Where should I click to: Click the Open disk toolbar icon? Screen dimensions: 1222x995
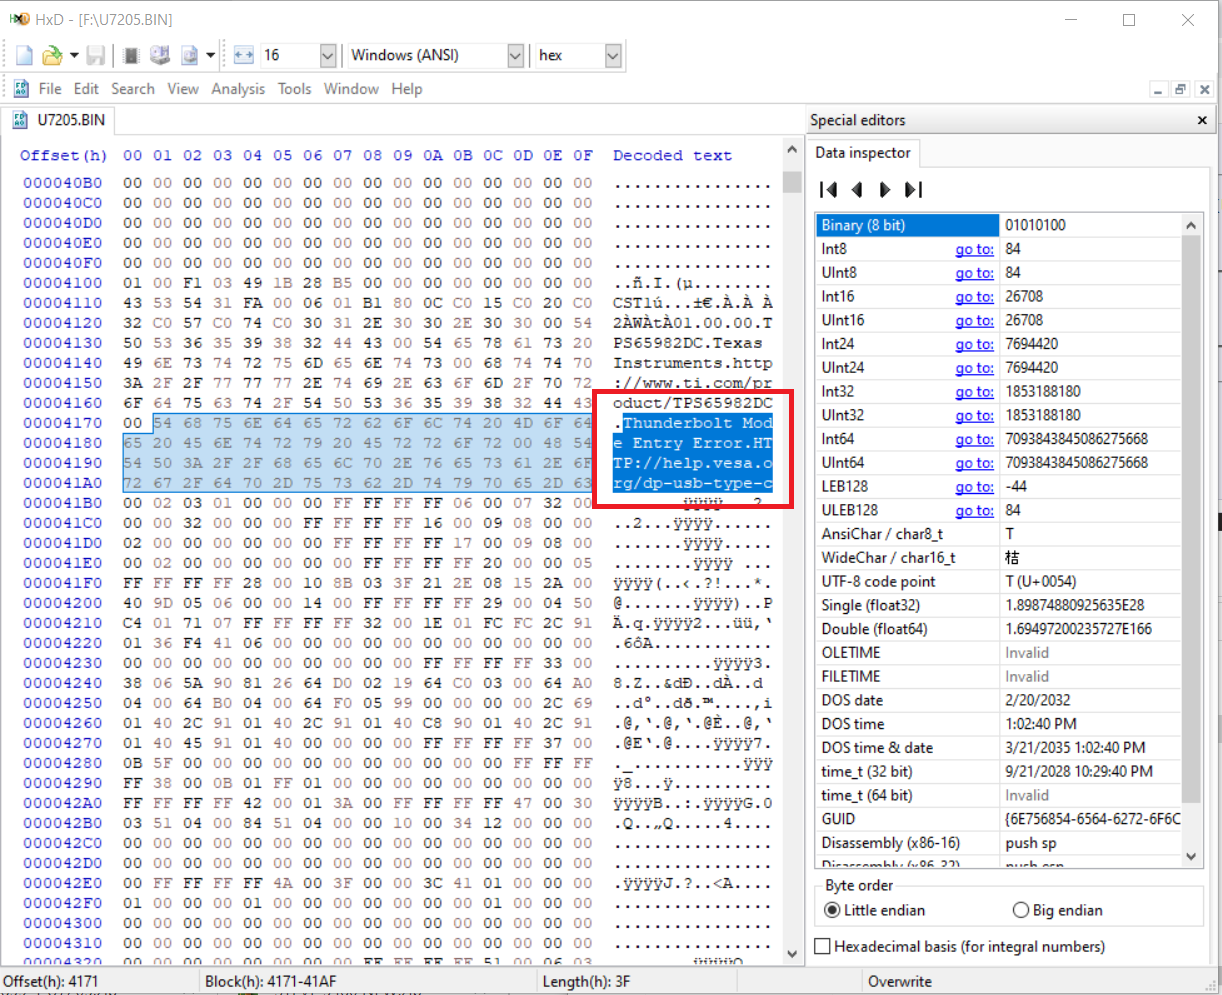[160, 56]
